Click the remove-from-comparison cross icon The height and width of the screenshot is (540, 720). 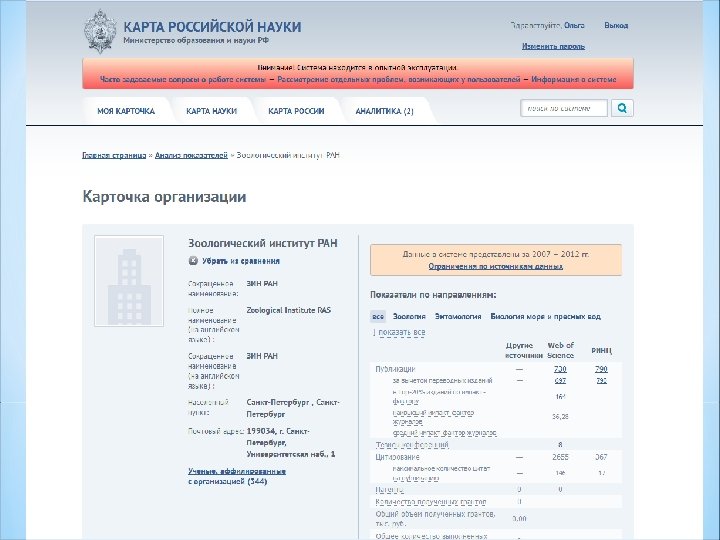(x=193, y=261)
